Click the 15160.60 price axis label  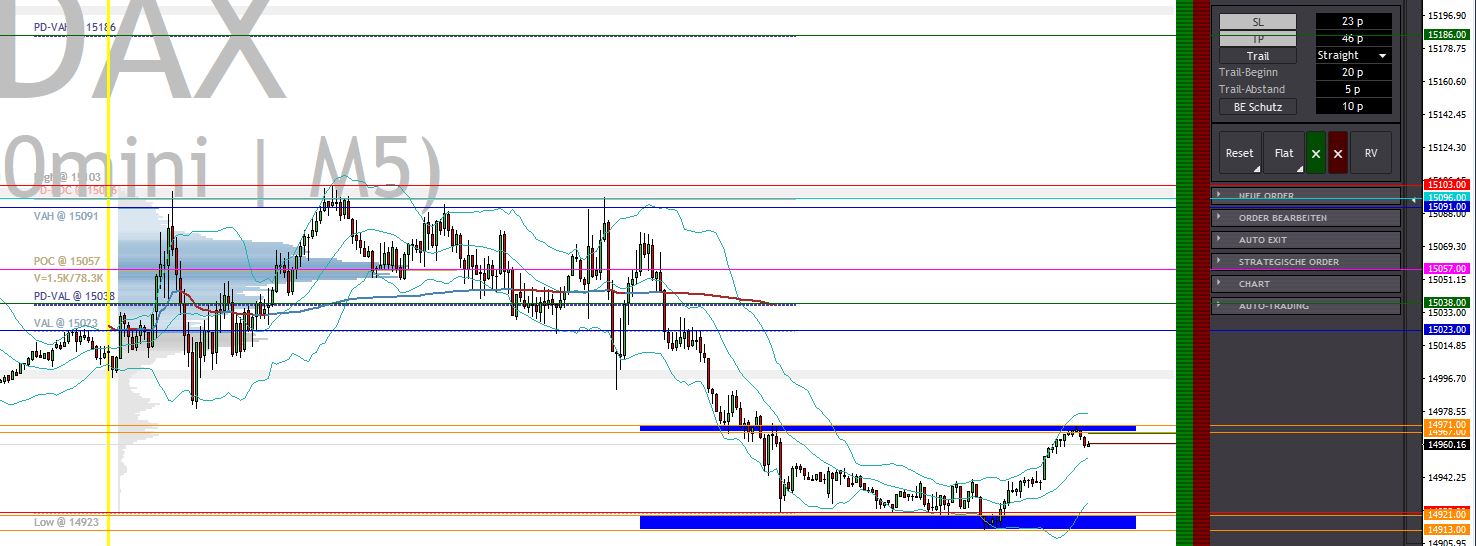[x=1448, y=81]
